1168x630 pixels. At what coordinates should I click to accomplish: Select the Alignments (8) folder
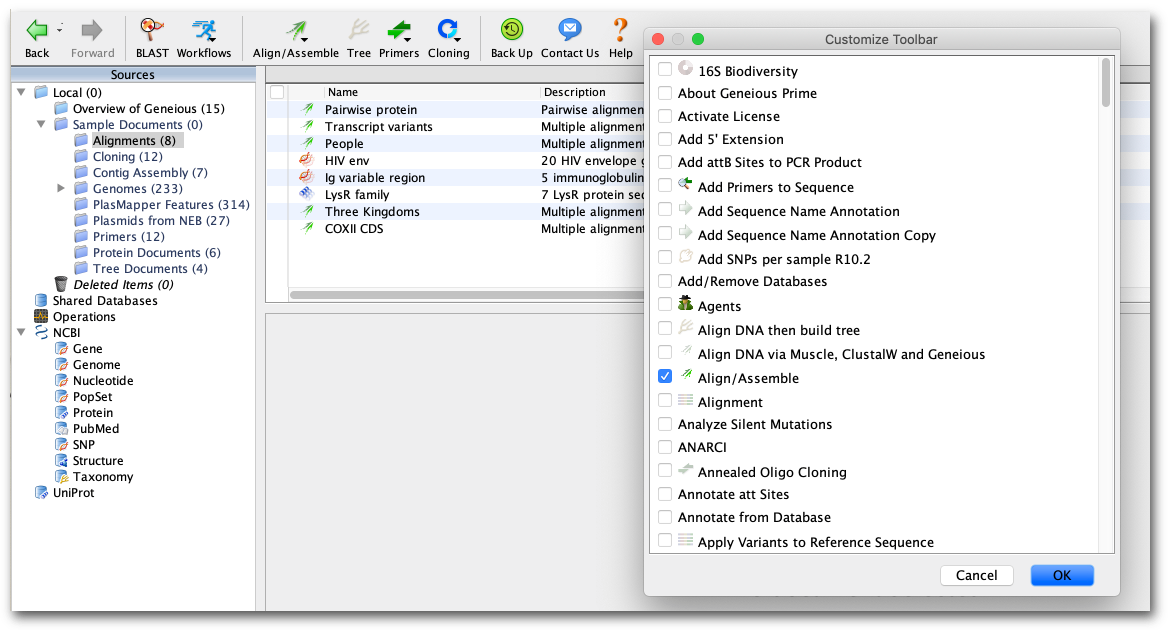tap(134, 141)
